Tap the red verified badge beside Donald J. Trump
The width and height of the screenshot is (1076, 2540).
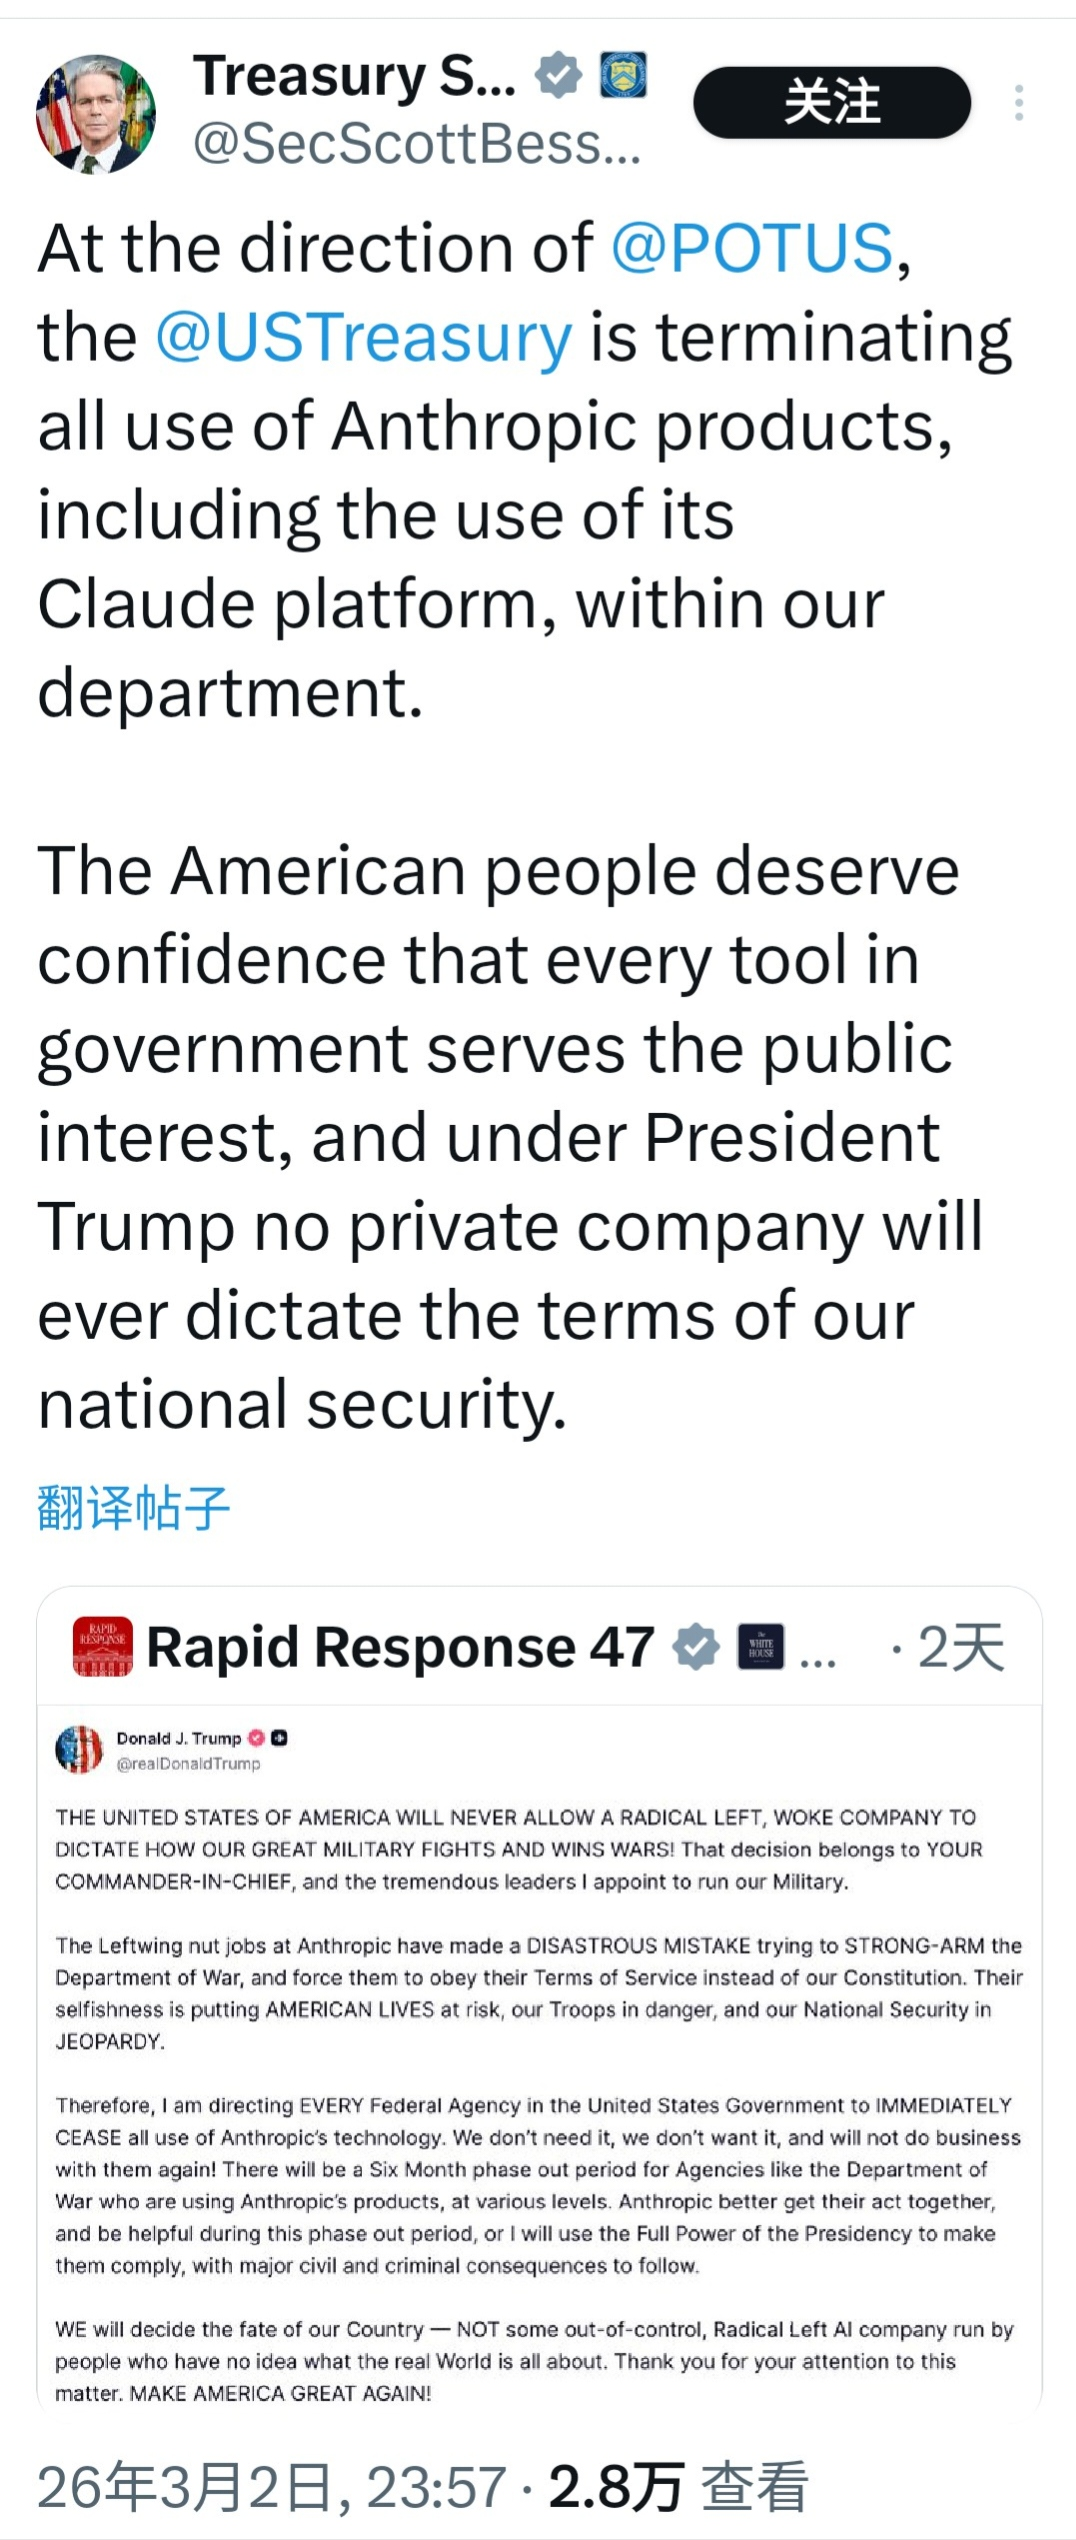tap(256, 1738)
